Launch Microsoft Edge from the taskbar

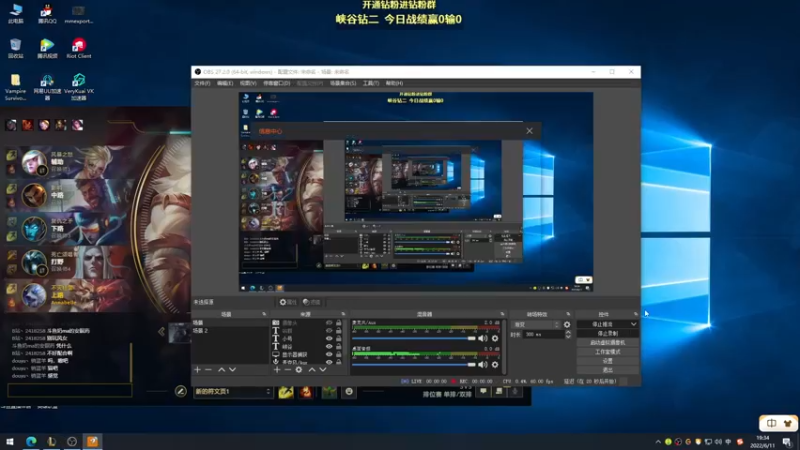click(x=31, y=441)
